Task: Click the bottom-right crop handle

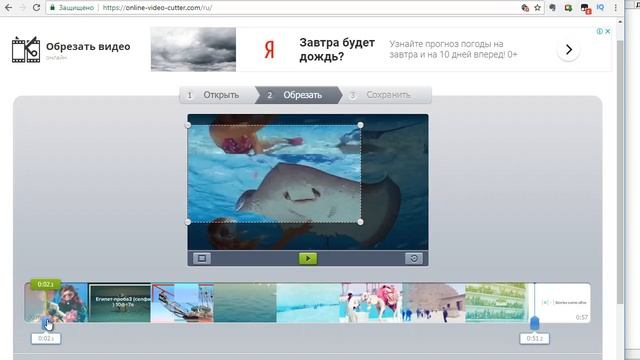Action: [360, 222]
